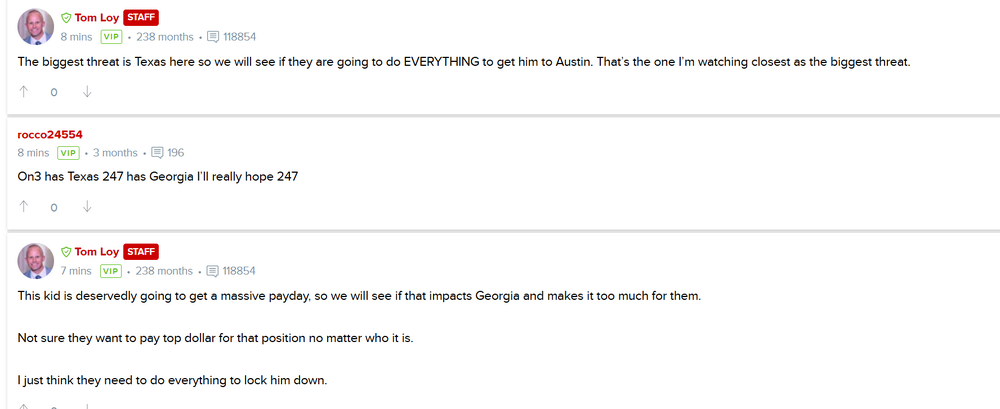Image resolution: width=1000 pixels, height=409 pixels.
Task: Open Tom Loy's avatar in the topmost post
Action: point(36,27)
